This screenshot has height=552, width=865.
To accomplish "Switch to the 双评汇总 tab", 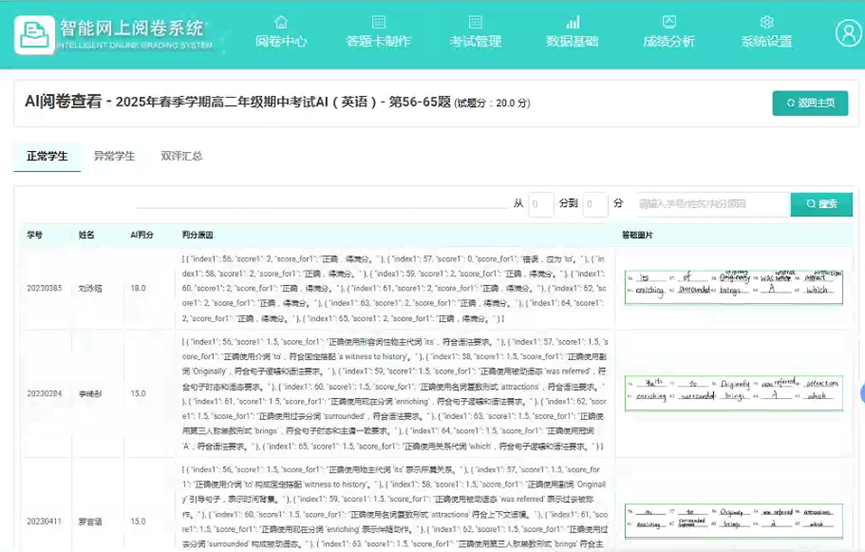I will coord(181,157).
